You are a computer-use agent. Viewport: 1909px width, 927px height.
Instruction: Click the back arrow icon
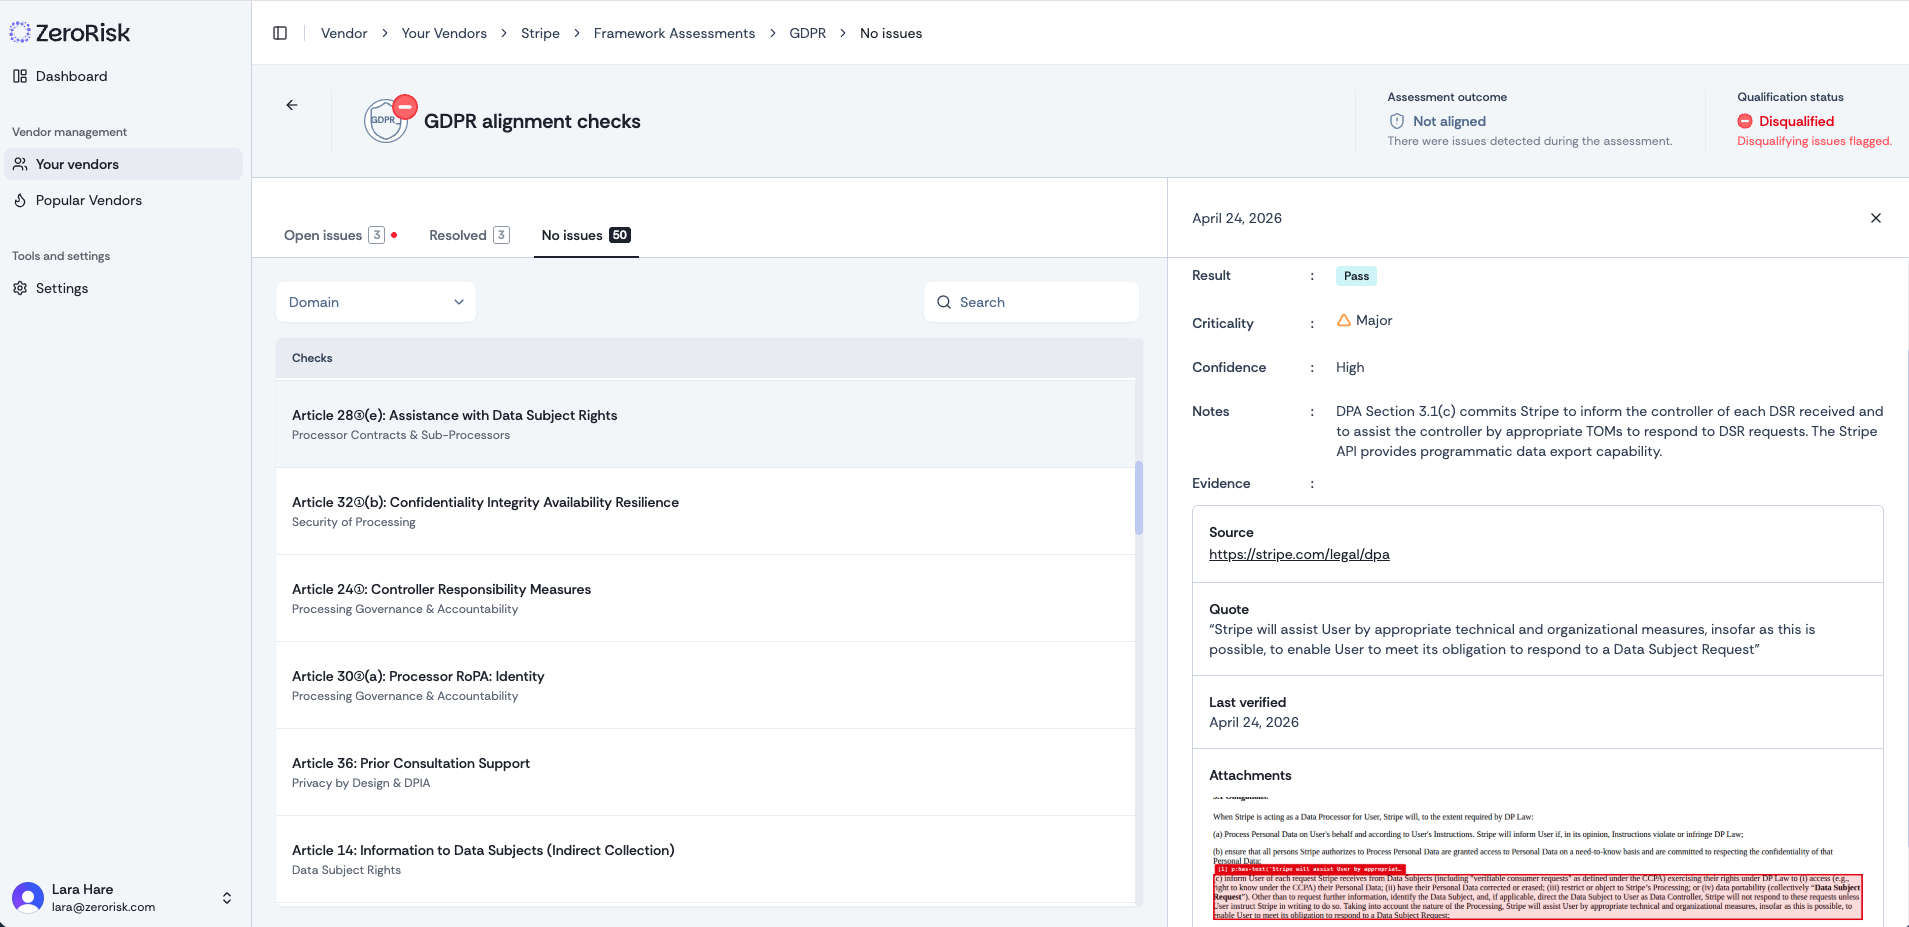292,105
